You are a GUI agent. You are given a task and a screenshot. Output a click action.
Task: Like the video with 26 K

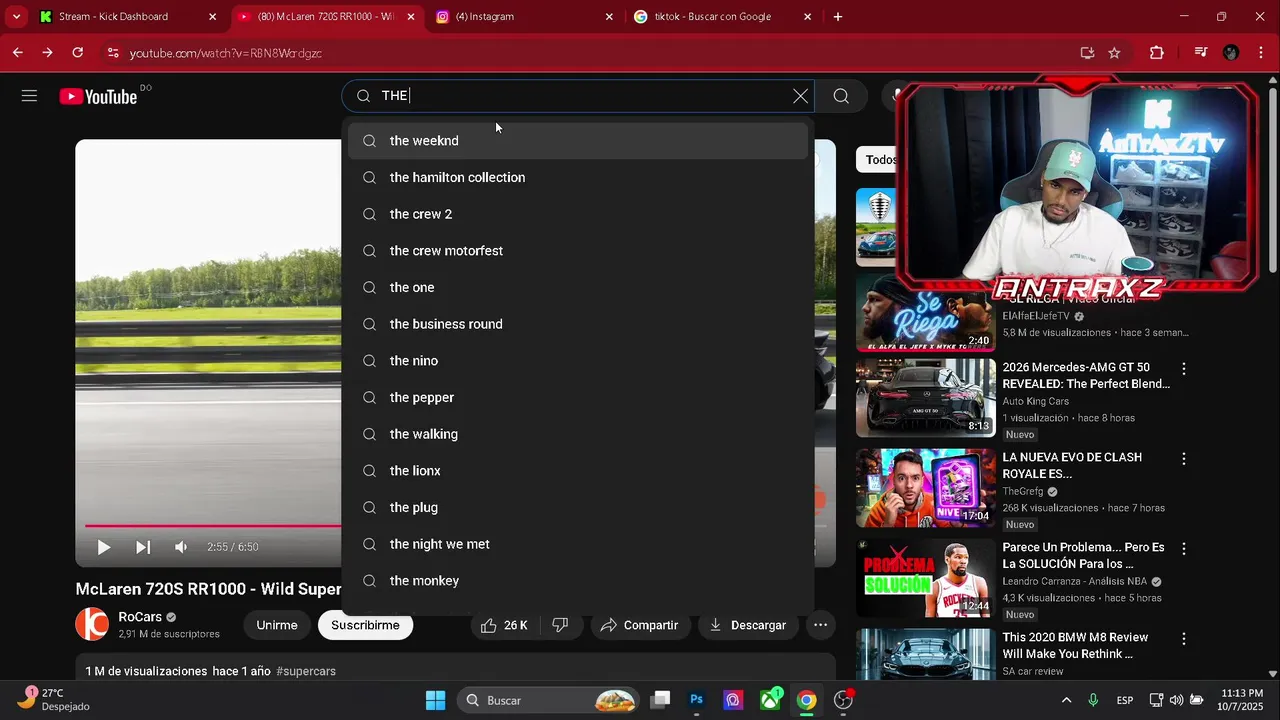tap(504, 625)
